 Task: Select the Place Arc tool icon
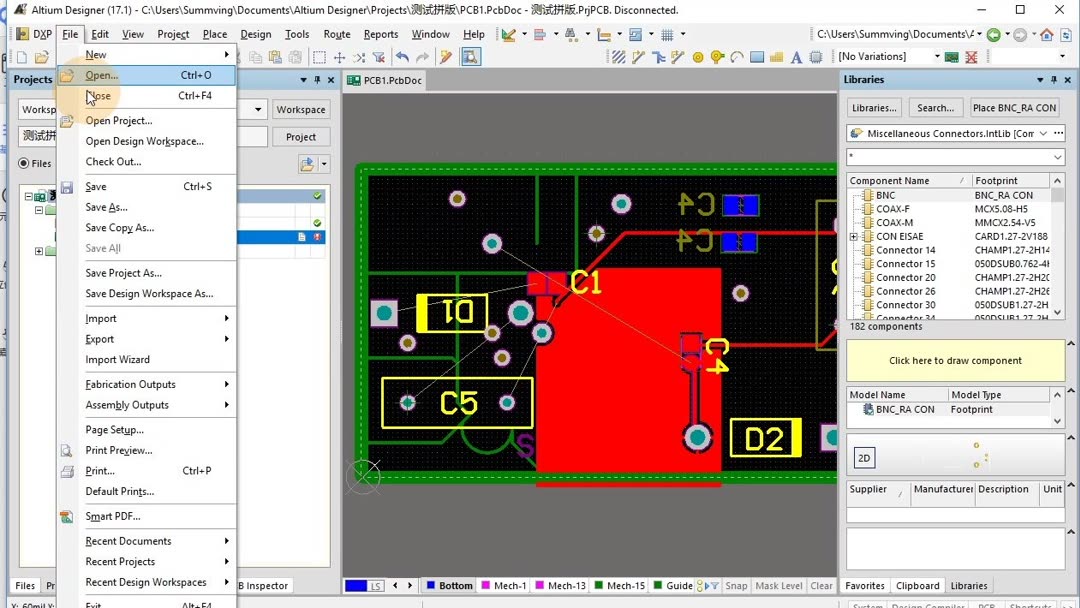click(x=737, y=57)
